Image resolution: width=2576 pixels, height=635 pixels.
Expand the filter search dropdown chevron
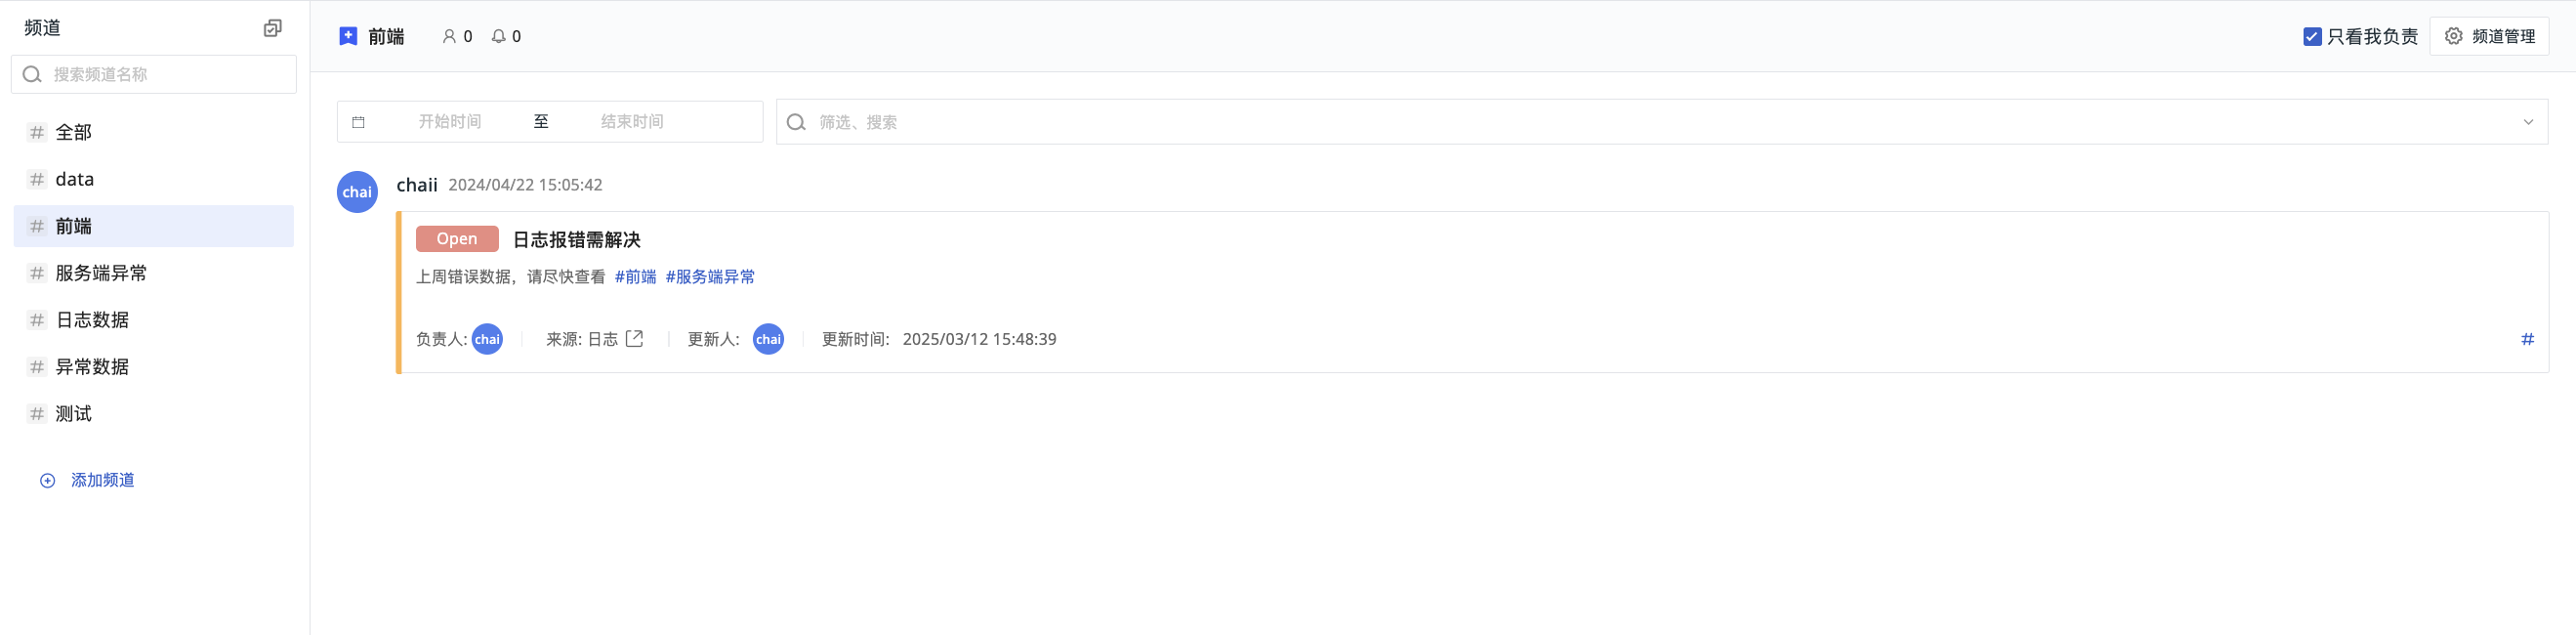[2528, 122]
